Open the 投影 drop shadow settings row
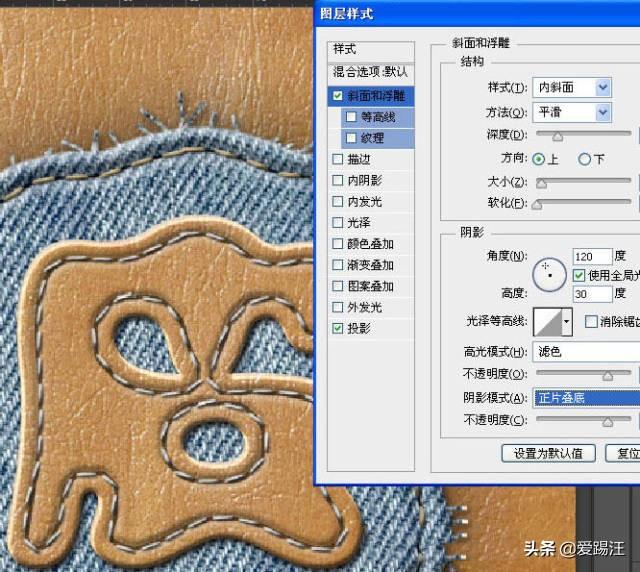 pos(371,328)
